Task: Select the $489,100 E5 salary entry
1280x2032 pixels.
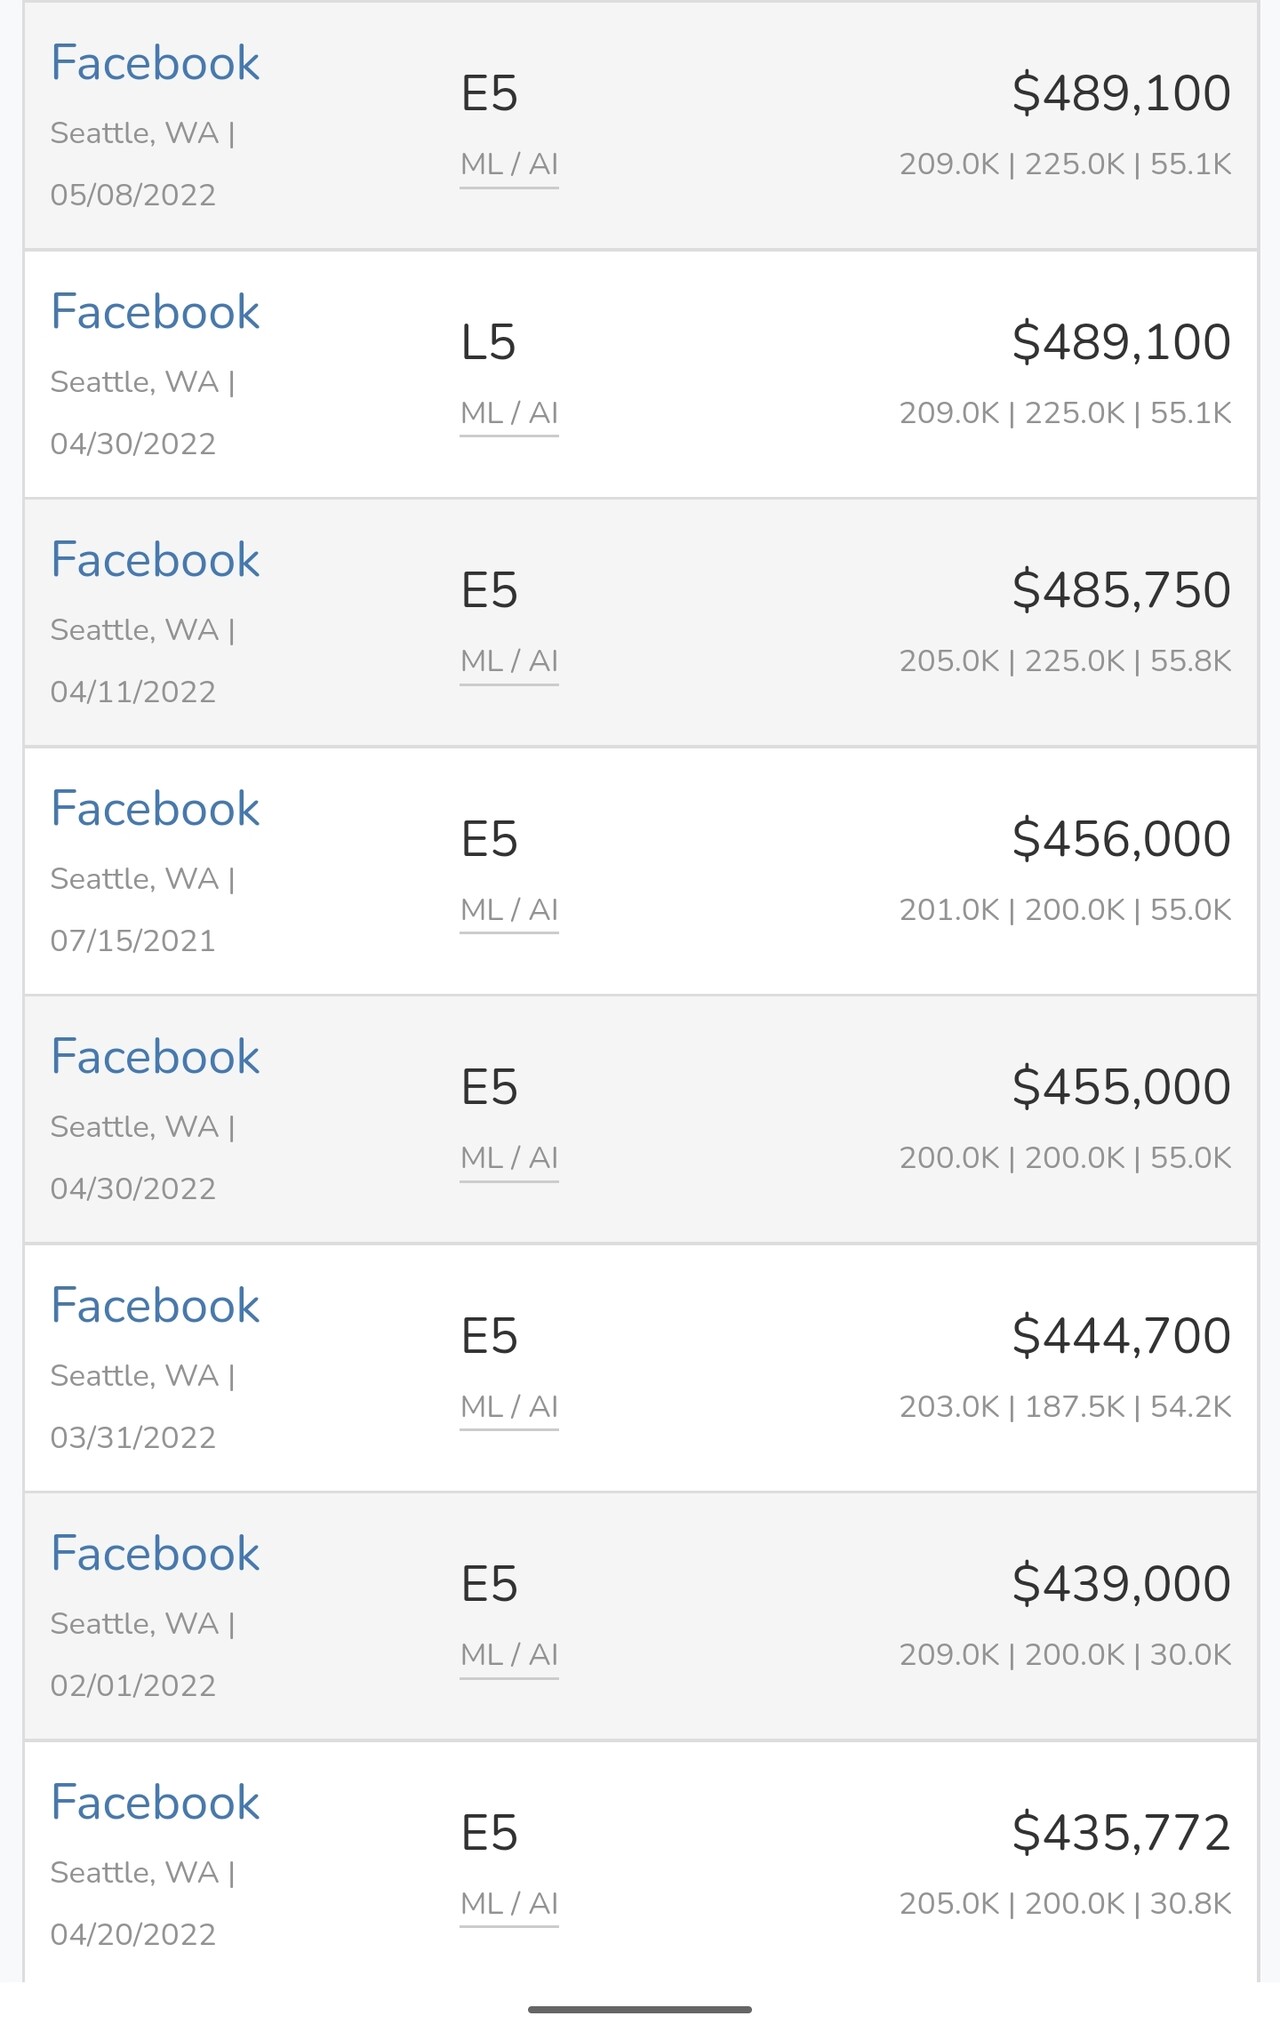Action: coord(641,126)
